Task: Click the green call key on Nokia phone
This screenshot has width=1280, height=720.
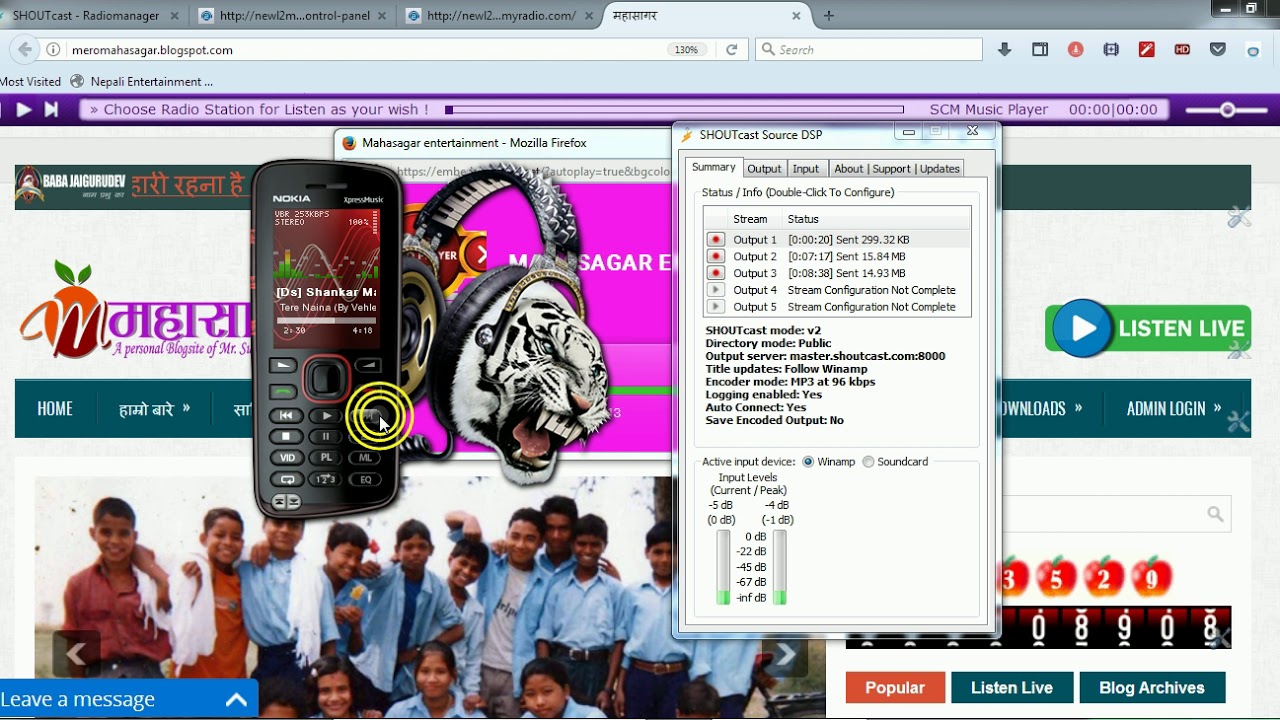Action: 284,391
